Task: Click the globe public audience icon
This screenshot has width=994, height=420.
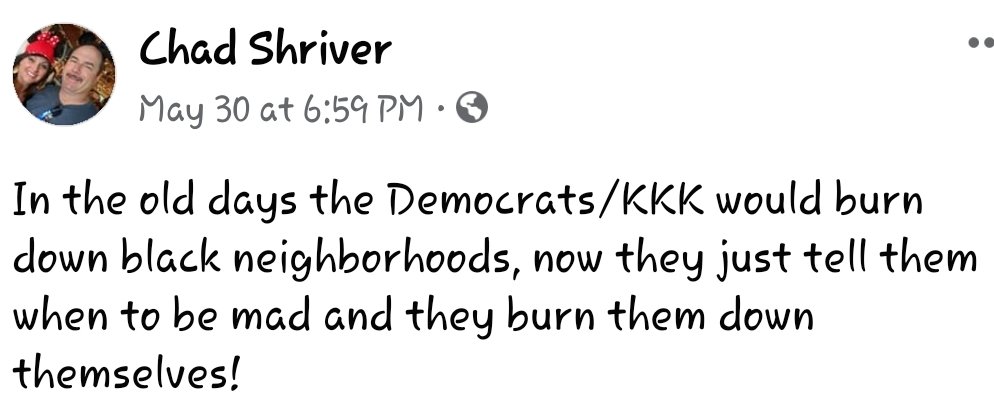Action: tap(472, 108)
